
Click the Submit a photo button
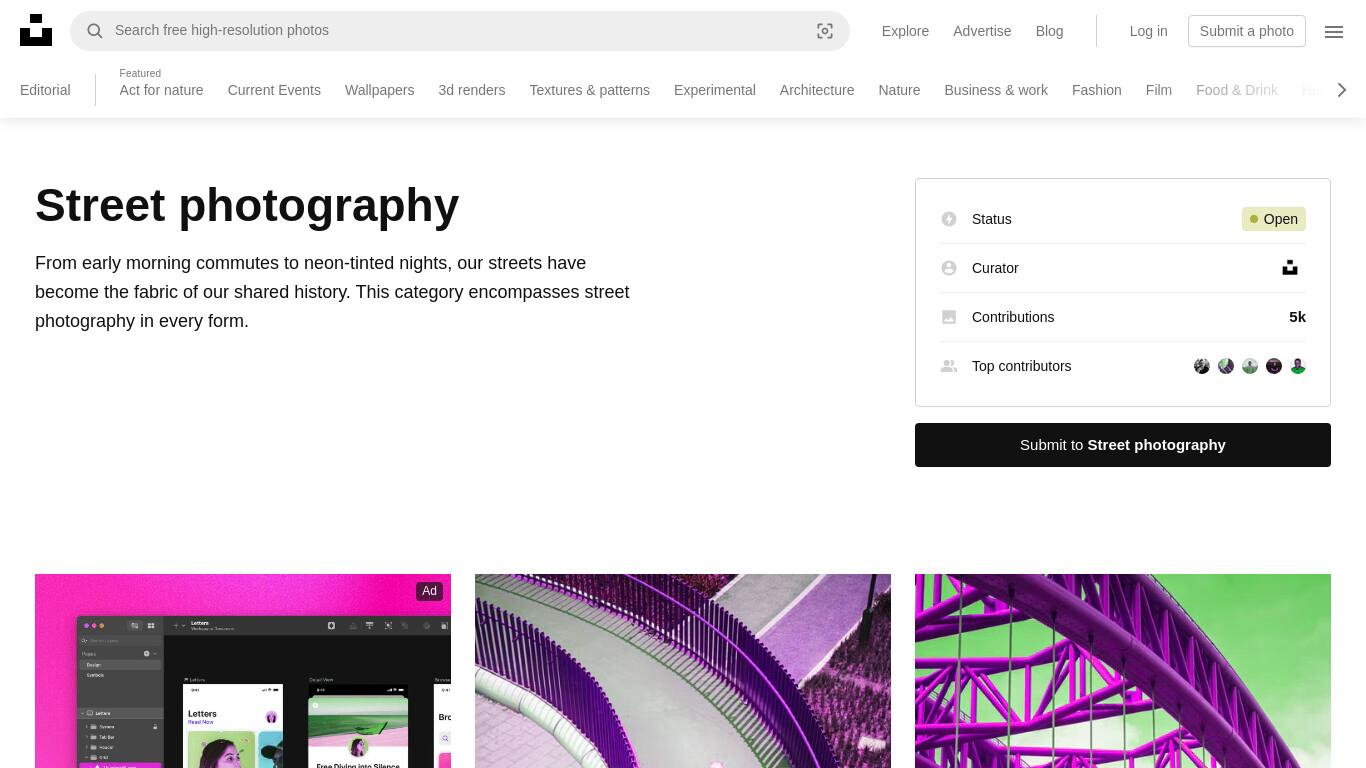1247,31
